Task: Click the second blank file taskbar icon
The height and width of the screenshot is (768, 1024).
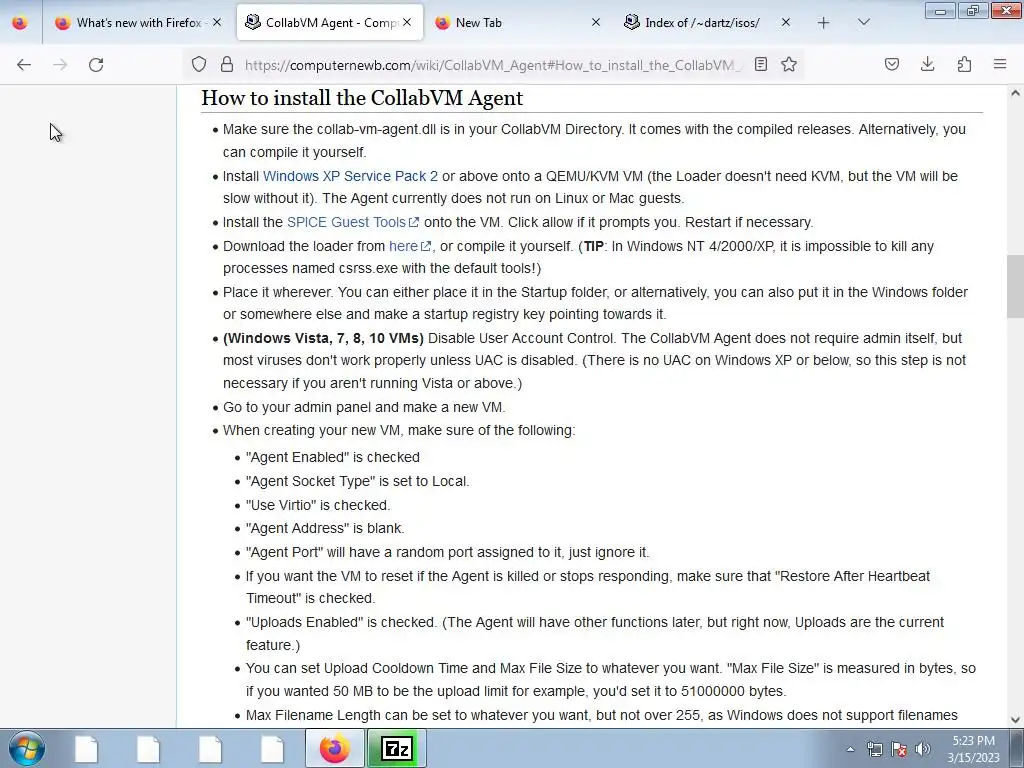Action: pyautogui.click(x=148, y=748)
